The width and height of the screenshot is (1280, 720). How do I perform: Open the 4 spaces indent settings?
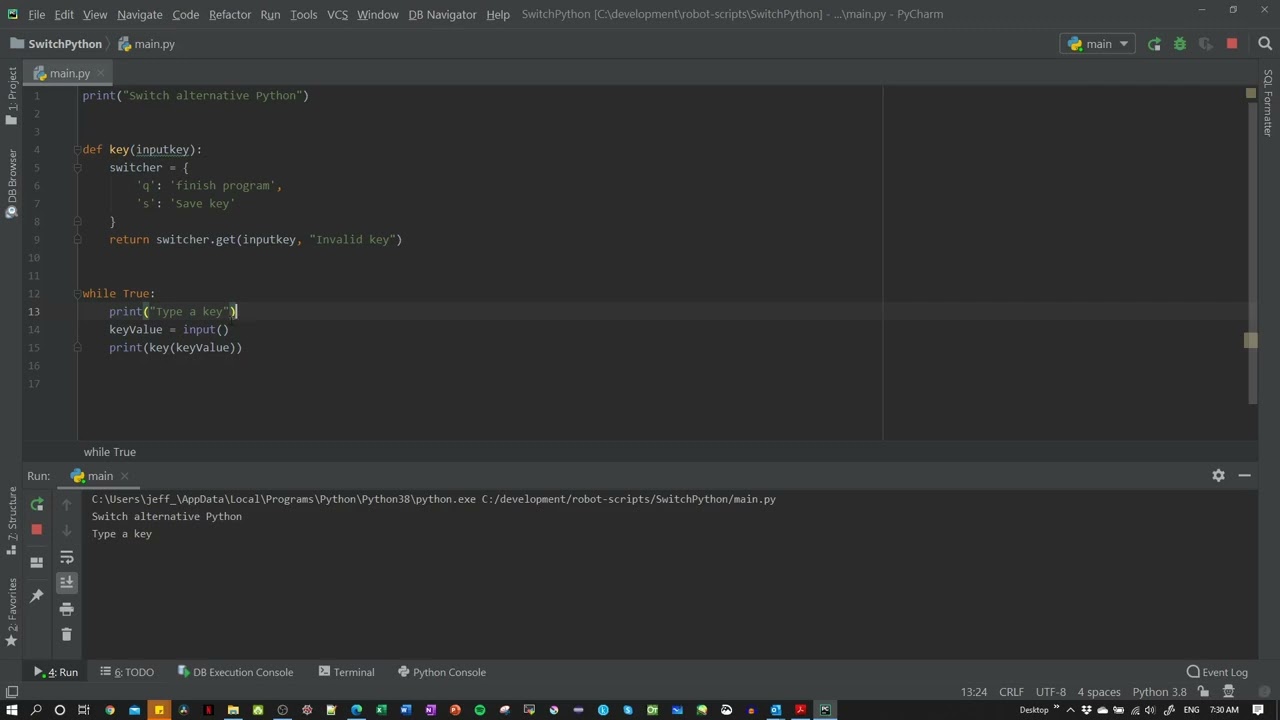click(x=1099, y=692)
